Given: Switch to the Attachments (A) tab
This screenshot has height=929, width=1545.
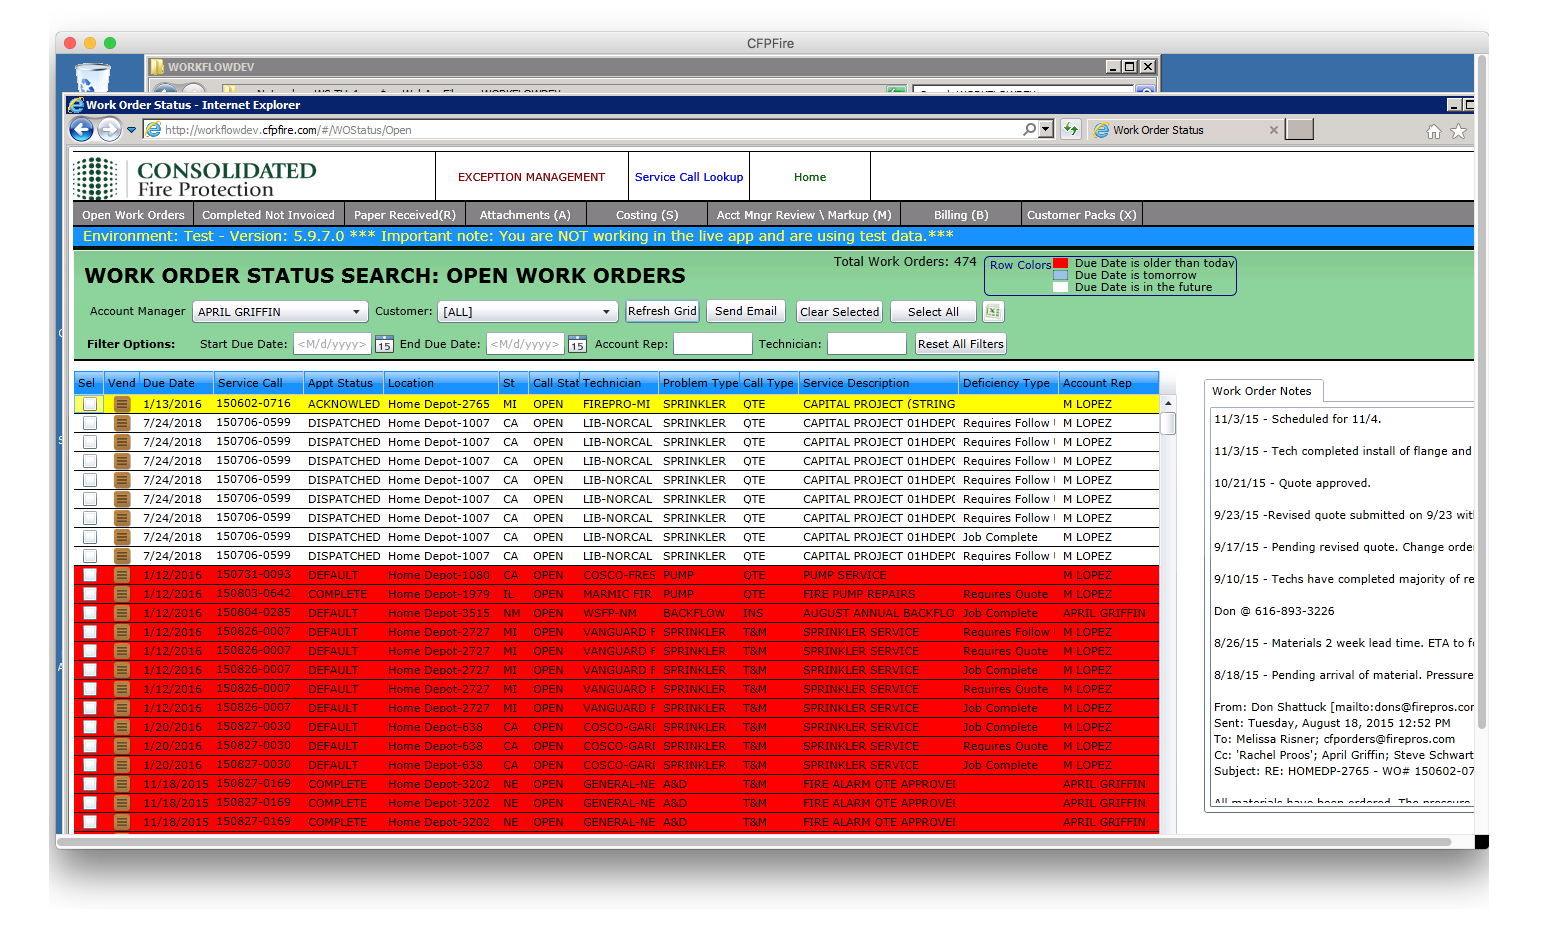Looking at the screenshot, I should point(525,215).
